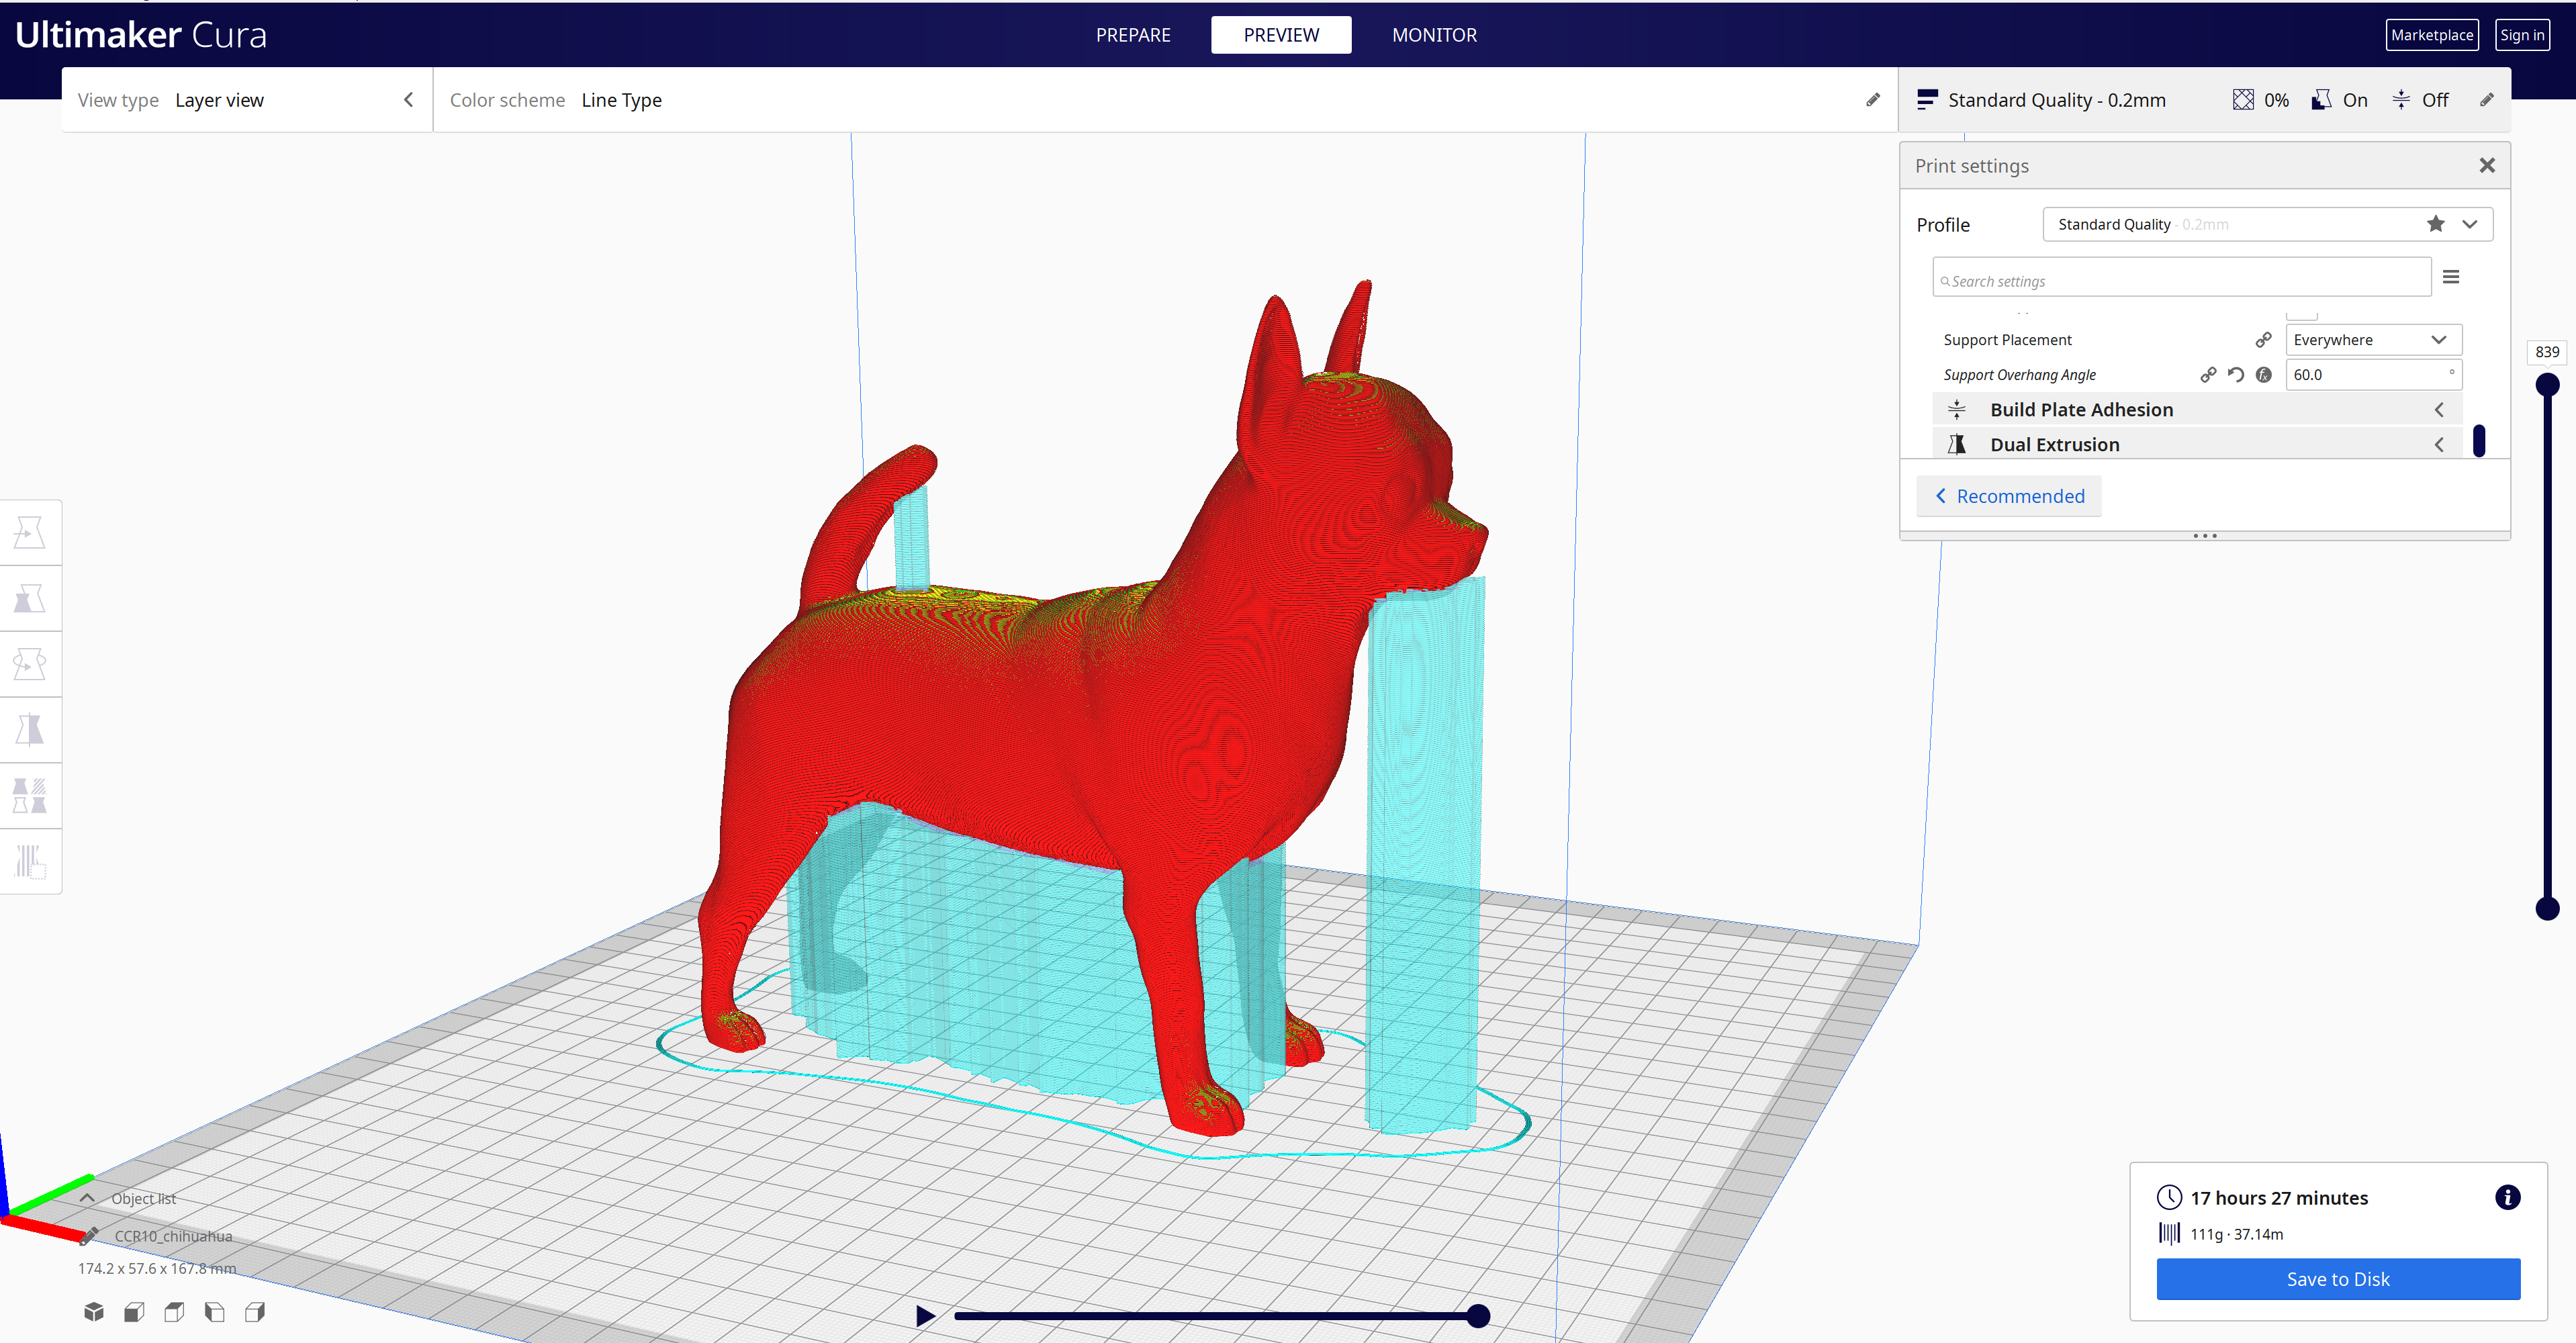Open the settings visibility hamburger menu
The height and width of the screenshot is (1343, 2576).
click(x=2451, y=277)
